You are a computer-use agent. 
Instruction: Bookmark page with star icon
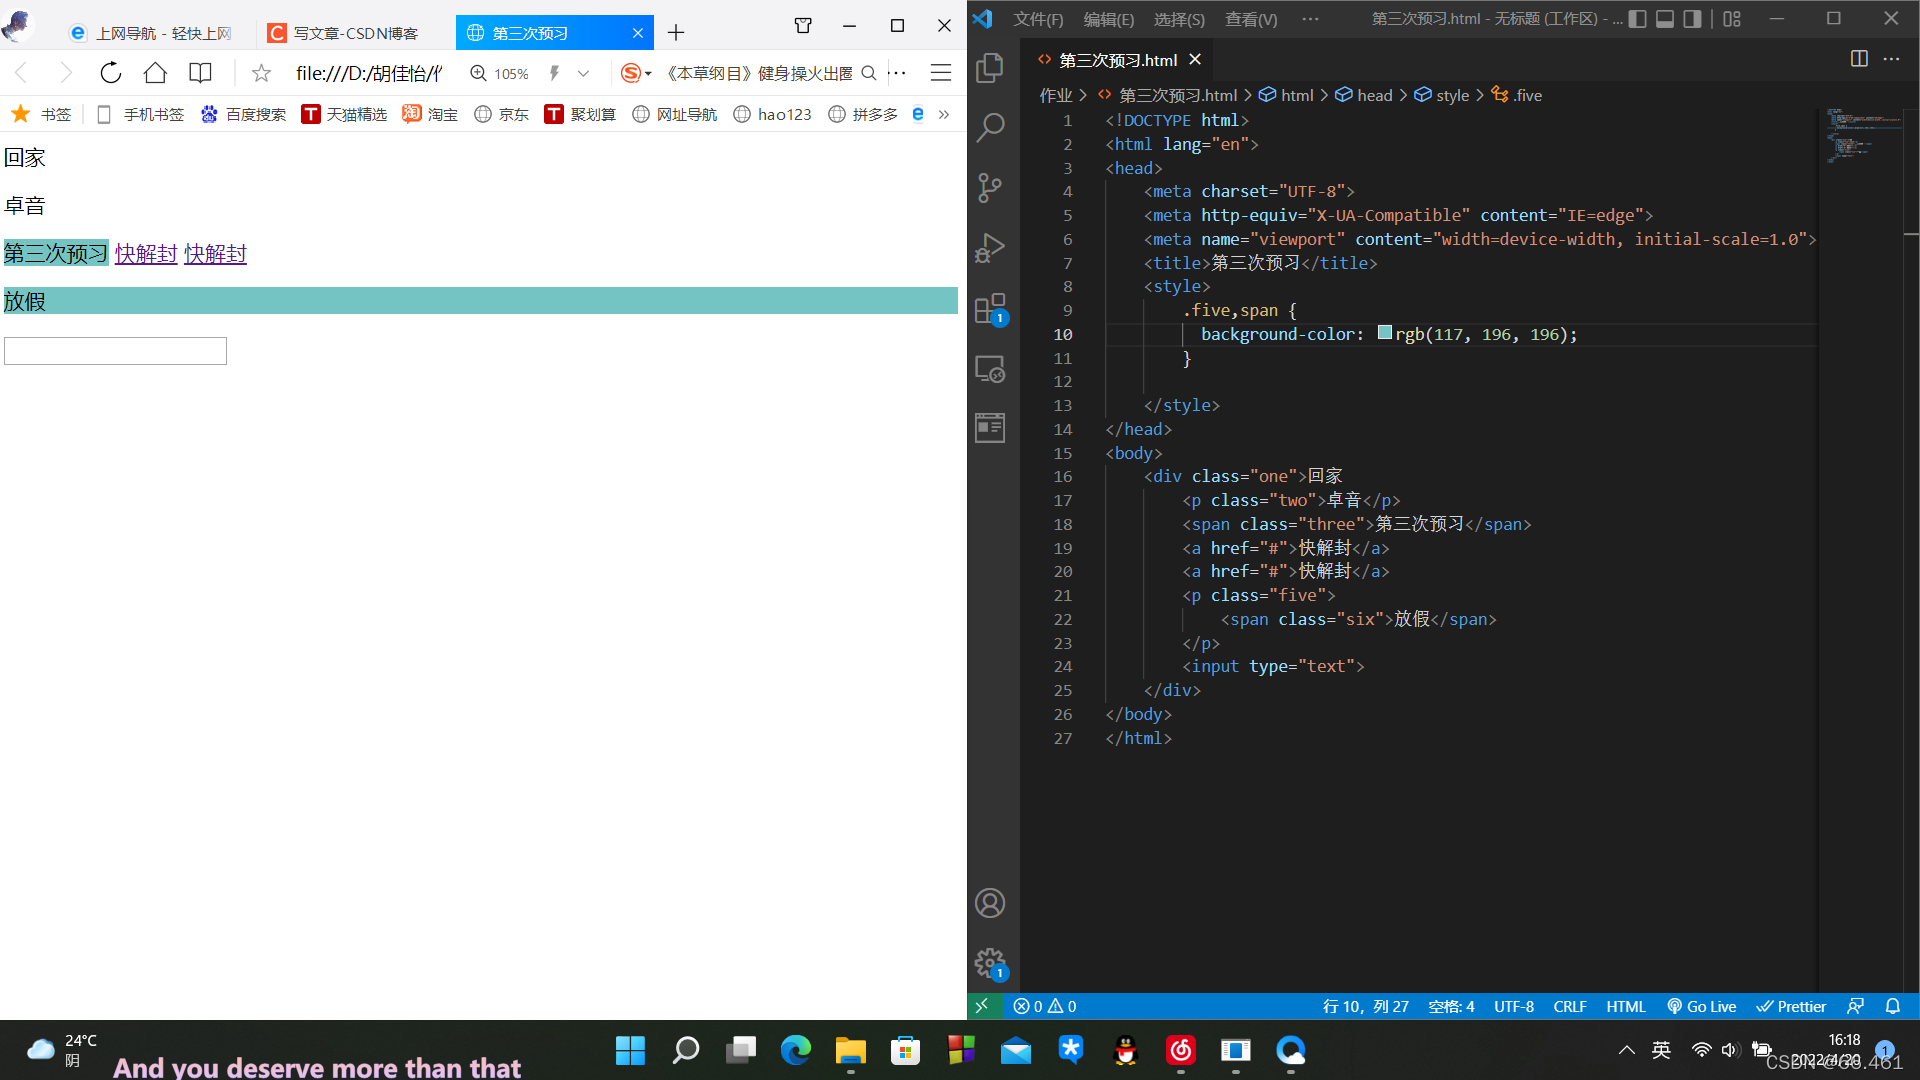pyautogui.click(x=261, y=72)
